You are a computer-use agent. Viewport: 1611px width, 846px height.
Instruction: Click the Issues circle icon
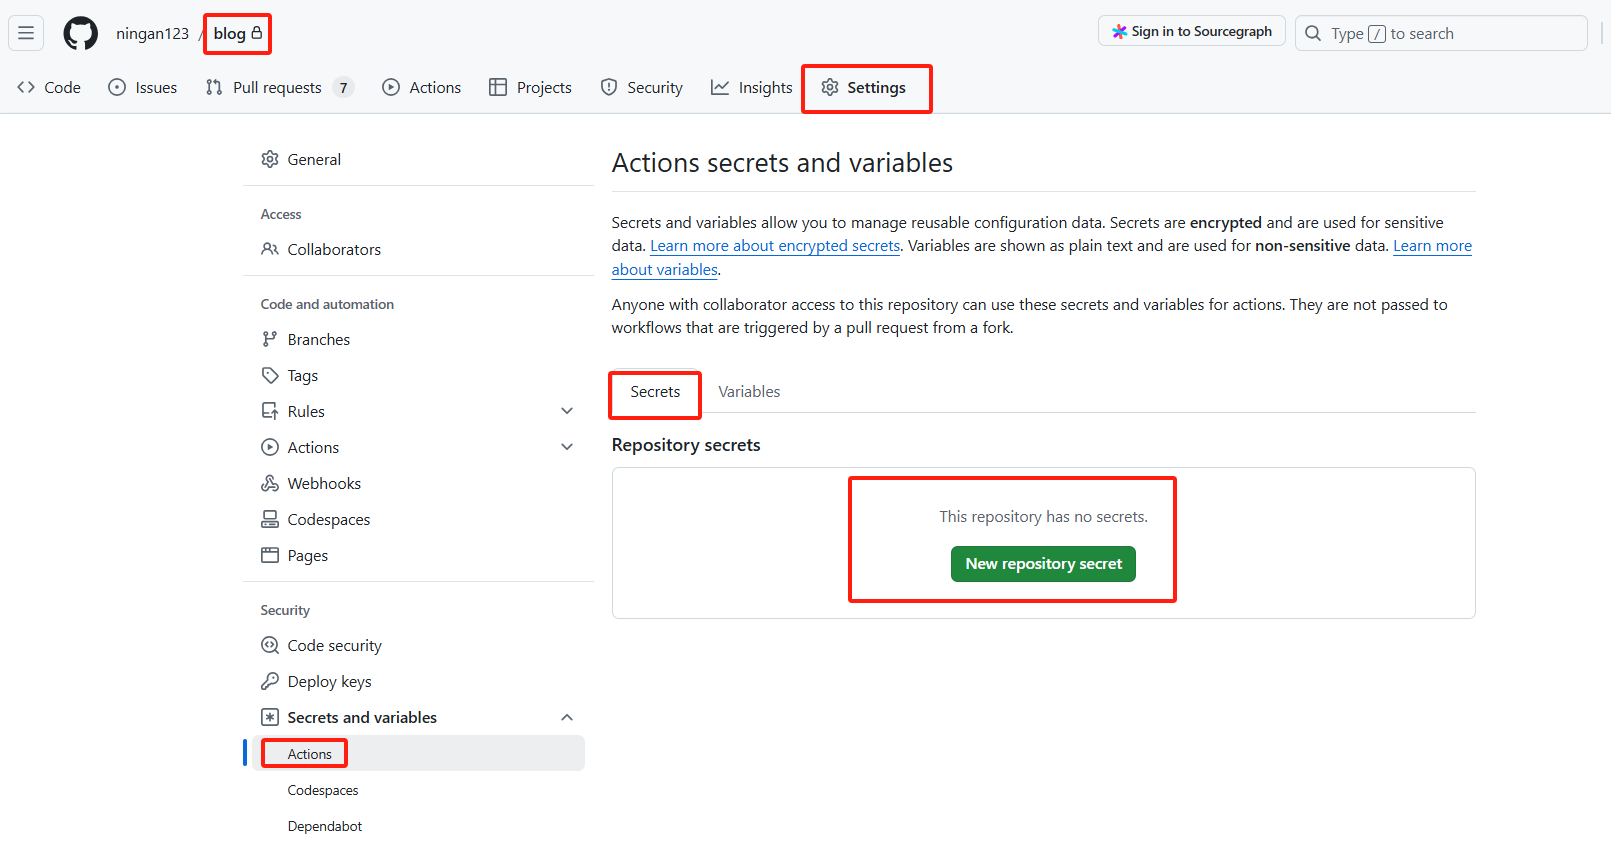pos(117,87)
